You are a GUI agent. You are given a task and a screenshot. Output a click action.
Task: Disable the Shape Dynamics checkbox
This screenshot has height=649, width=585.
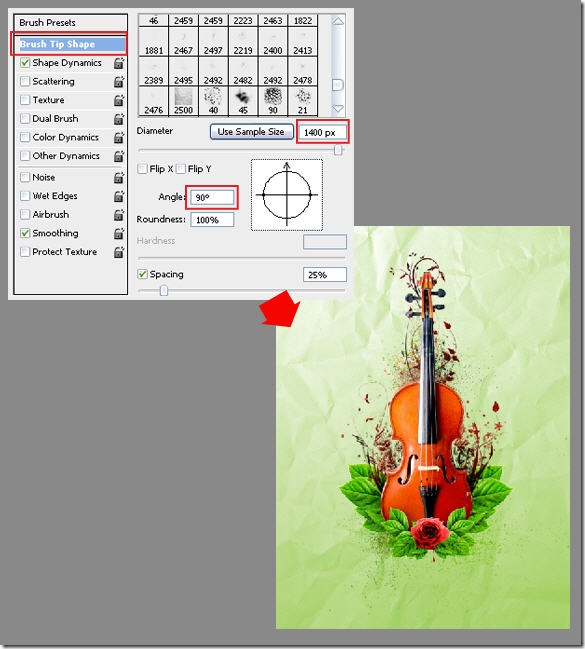click(25, 63)
